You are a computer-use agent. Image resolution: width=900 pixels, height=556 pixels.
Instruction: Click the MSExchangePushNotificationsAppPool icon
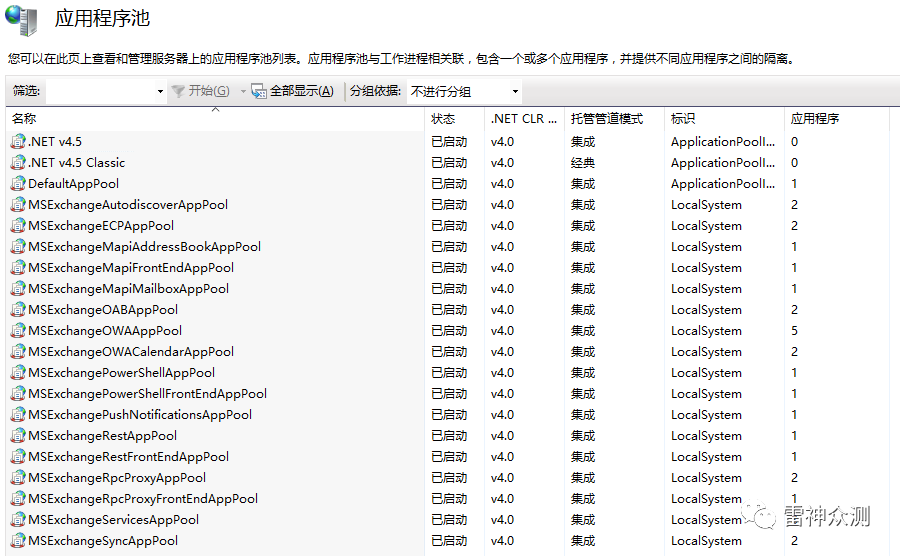[x=18, y=414]
